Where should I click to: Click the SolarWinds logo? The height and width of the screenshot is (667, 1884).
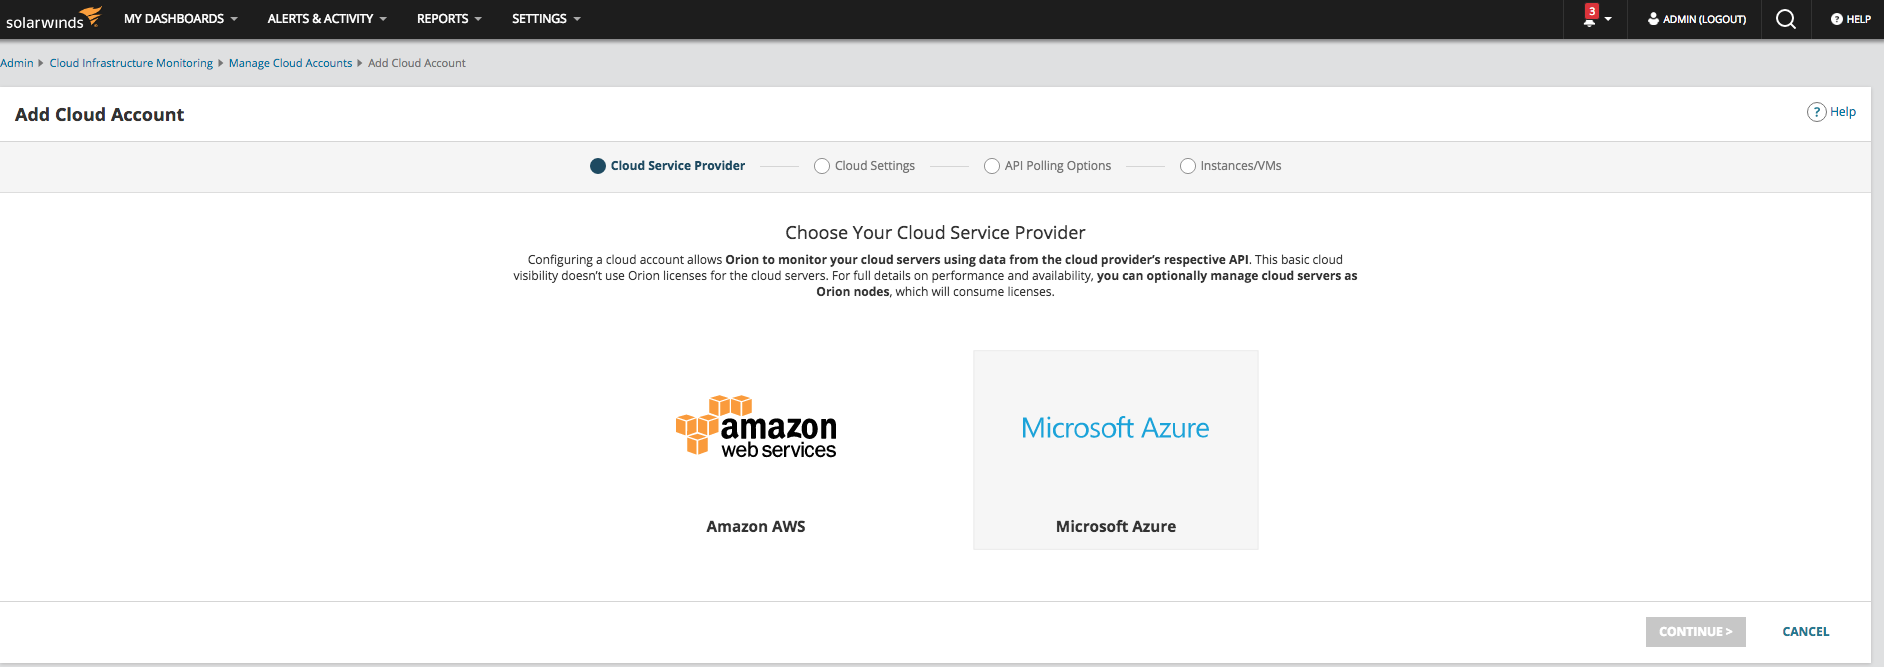(x=53, y=19)
